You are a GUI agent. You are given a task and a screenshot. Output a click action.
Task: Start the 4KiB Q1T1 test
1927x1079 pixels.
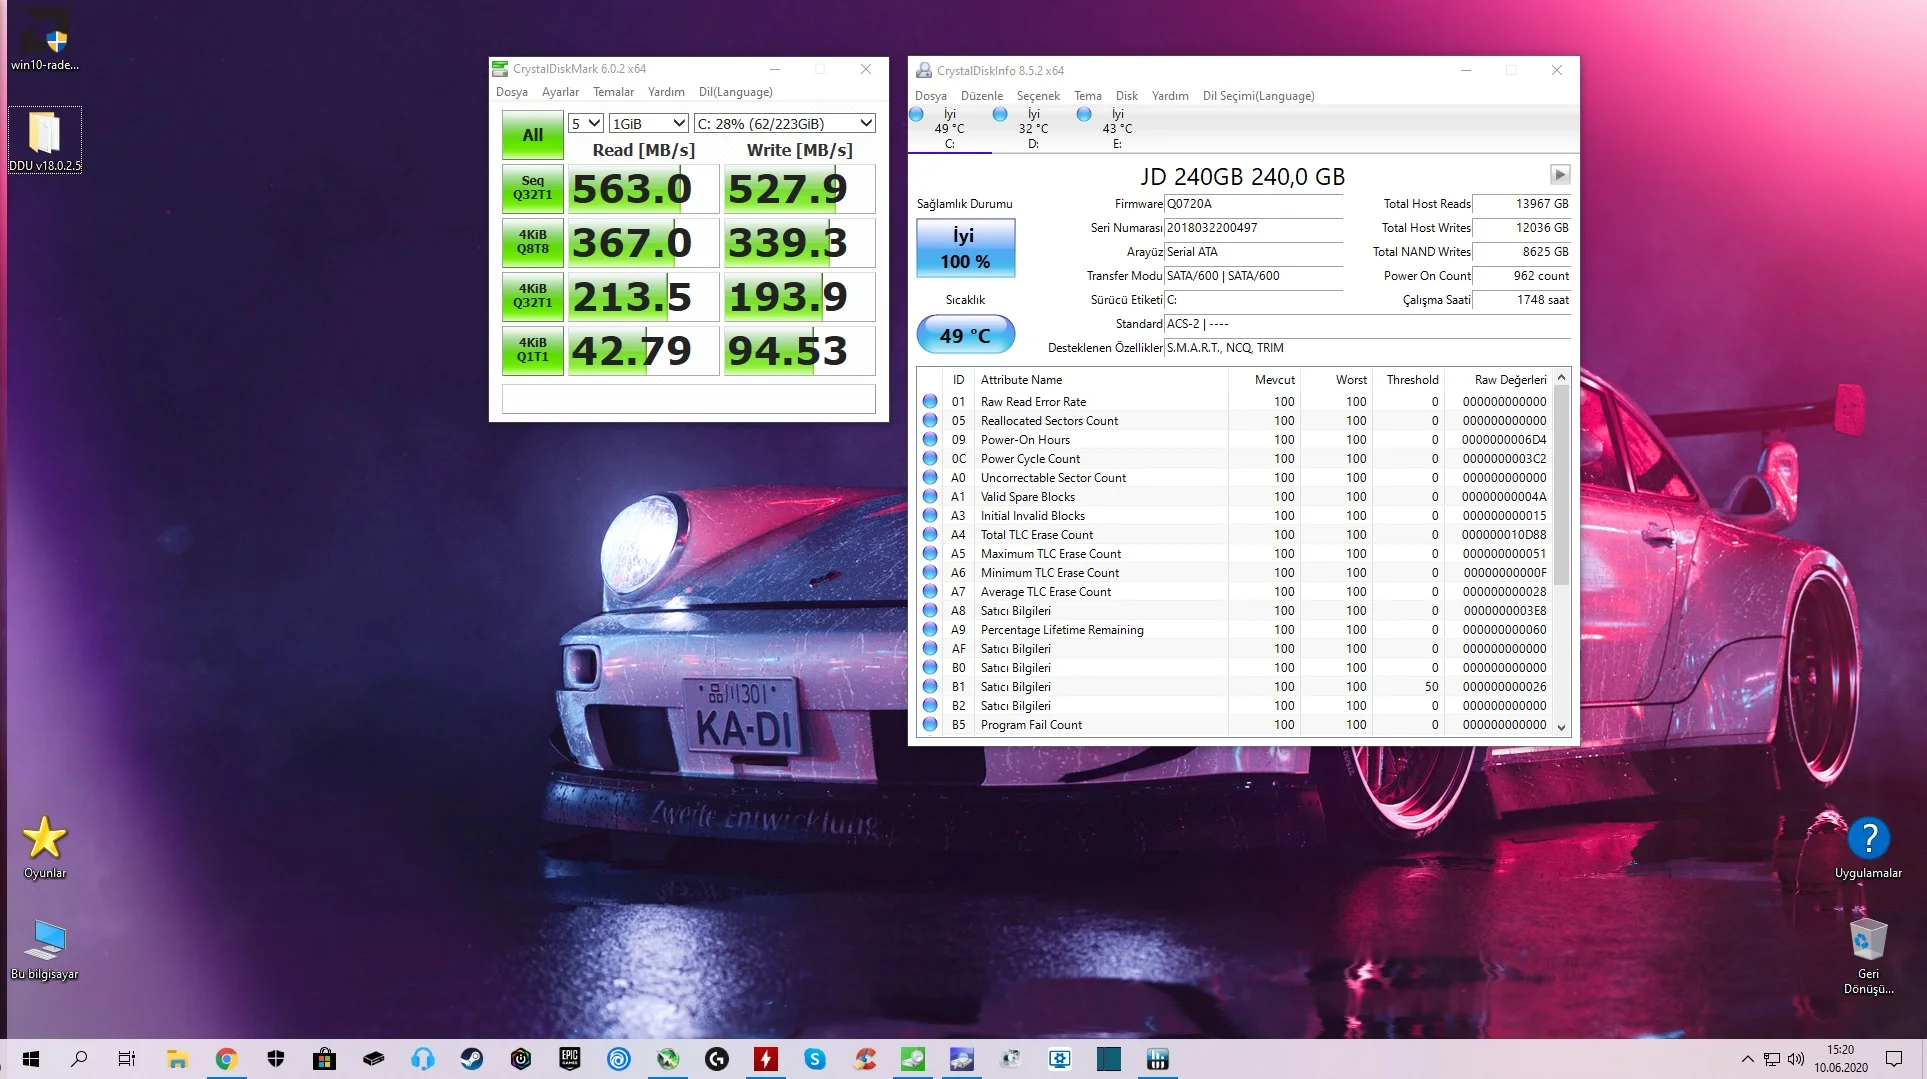532,350
